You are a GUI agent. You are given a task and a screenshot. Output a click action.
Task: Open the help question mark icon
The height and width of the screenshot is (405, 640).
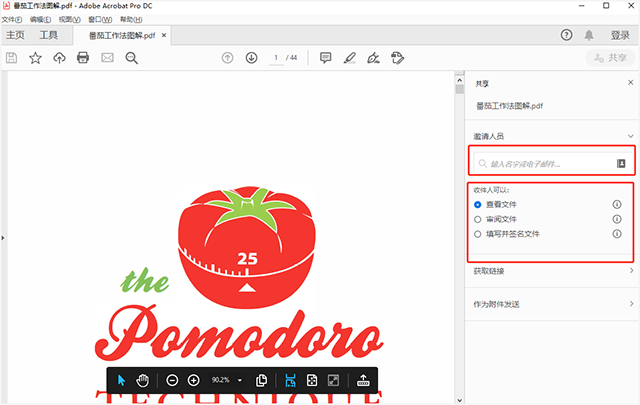click(566, 35)
